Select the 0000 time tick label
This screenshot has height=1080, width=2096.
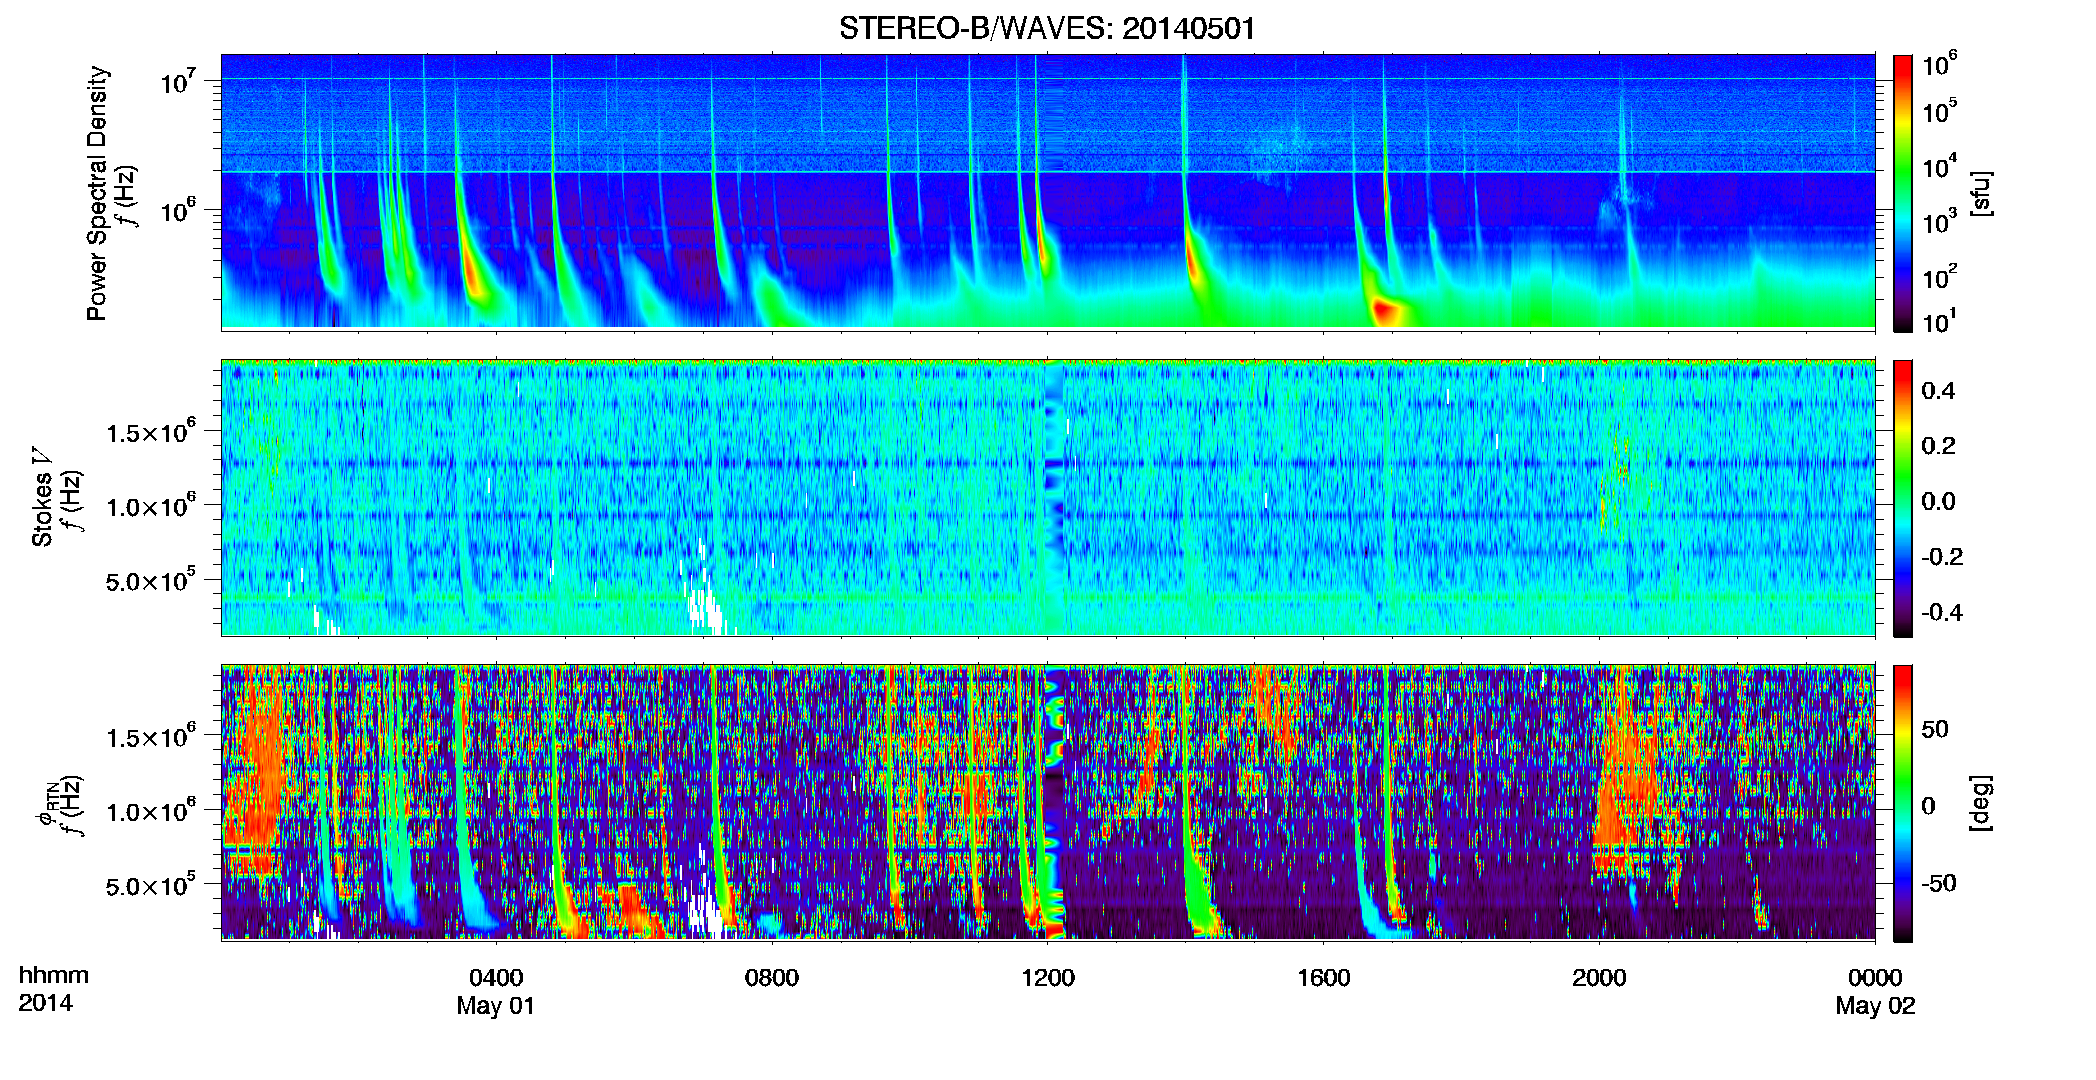(x=1875, y=977)
